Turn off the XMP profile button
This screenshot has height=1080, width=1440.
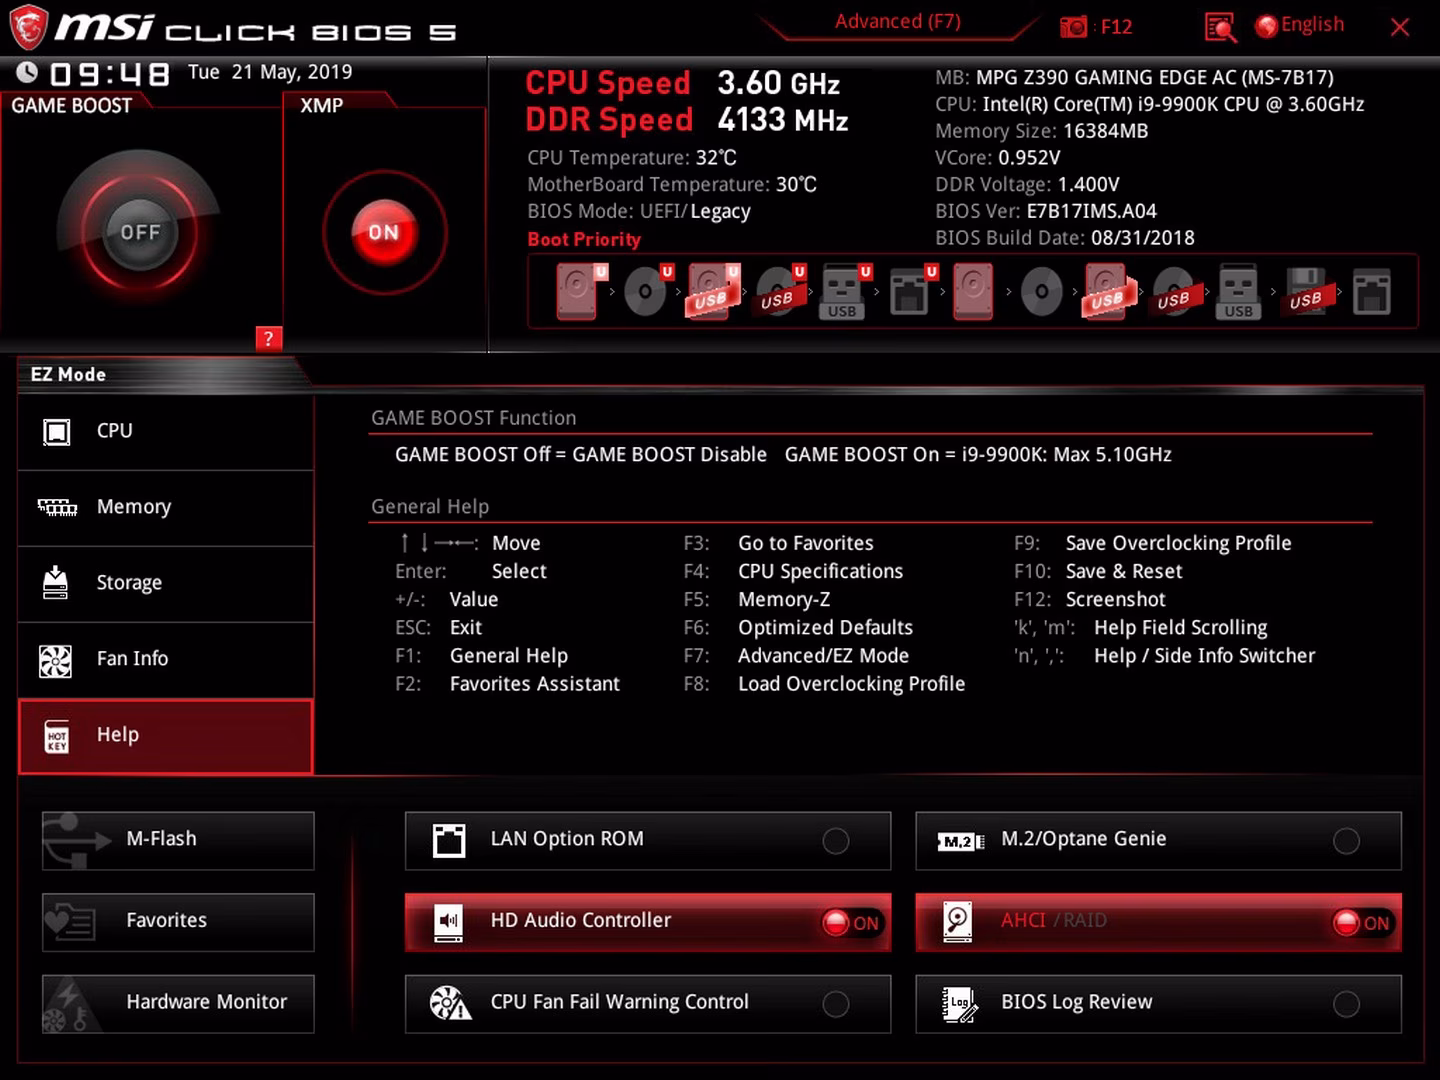pyautogui.click(x=384, y=232)
